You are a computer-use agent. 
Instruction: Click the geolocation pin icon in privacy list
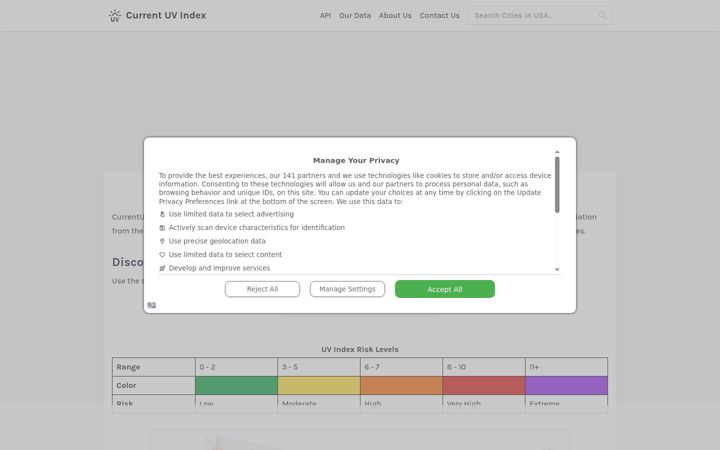pos(162,241)
